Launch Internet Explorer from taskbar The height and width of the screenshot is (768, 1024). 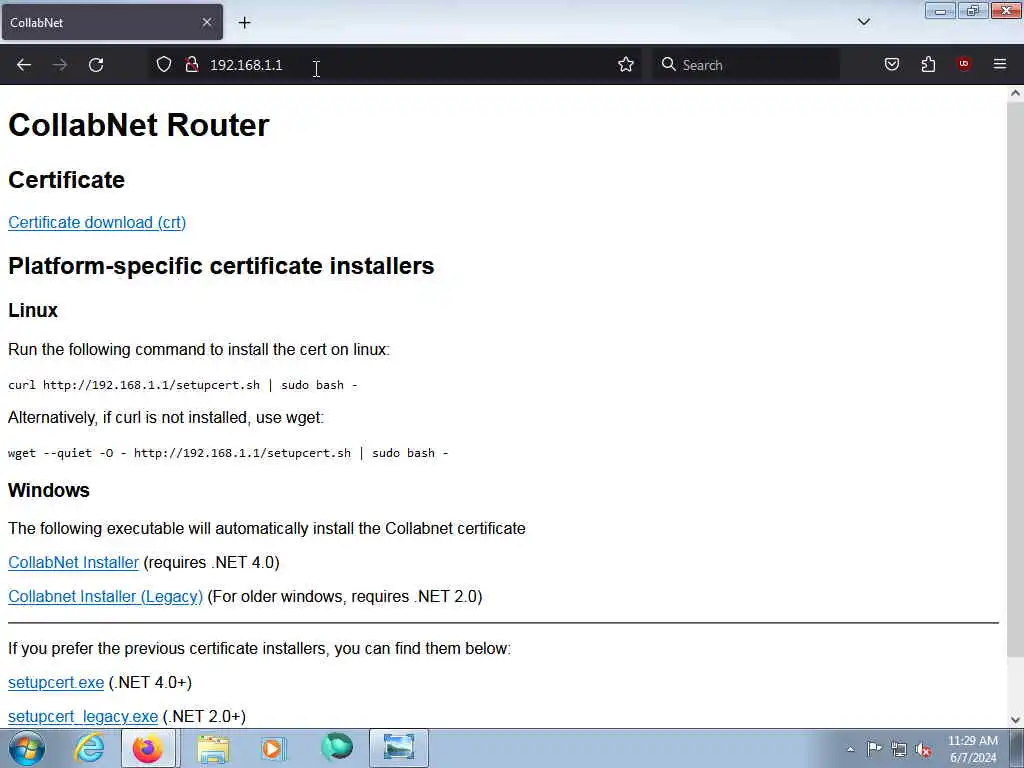tap(89, 748)
